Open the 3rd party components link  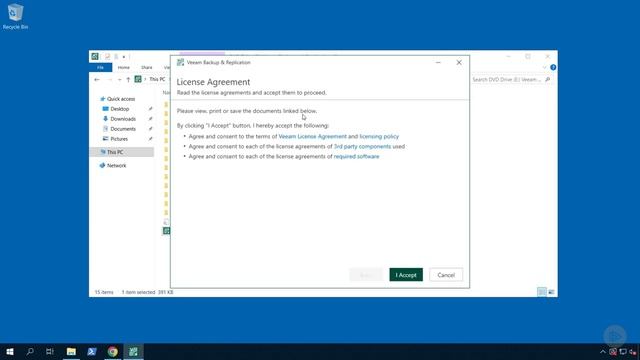pos(362,146)
